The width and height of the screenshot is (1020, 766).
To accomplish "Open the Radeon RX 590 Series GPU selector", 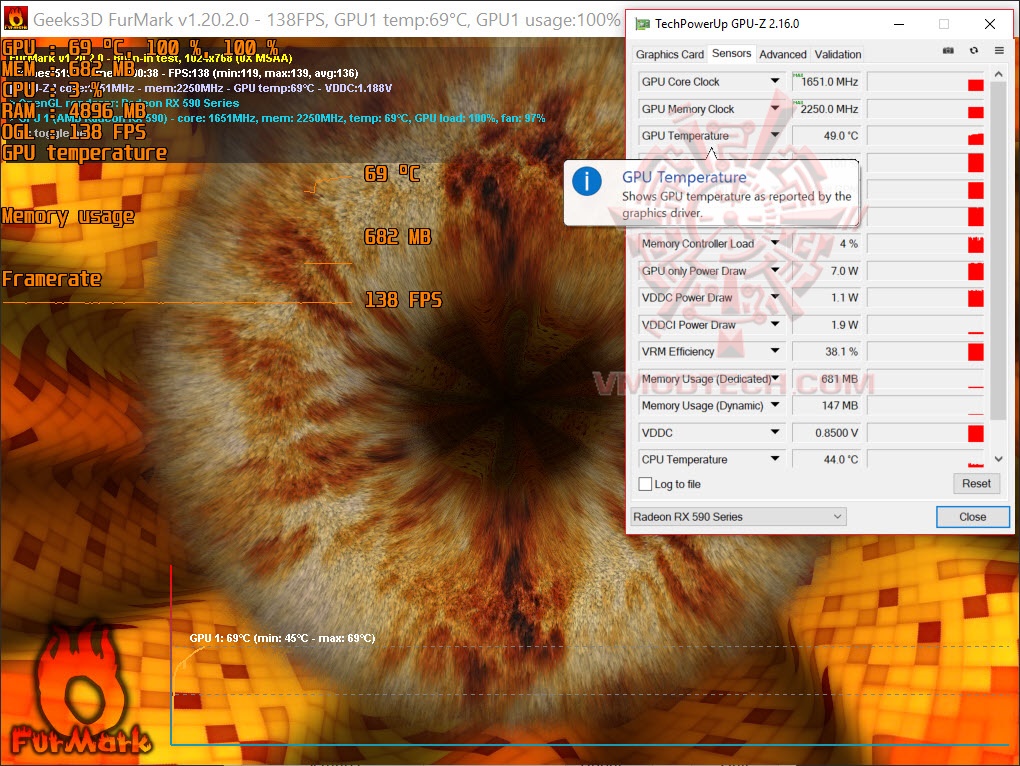I will 738,517.
